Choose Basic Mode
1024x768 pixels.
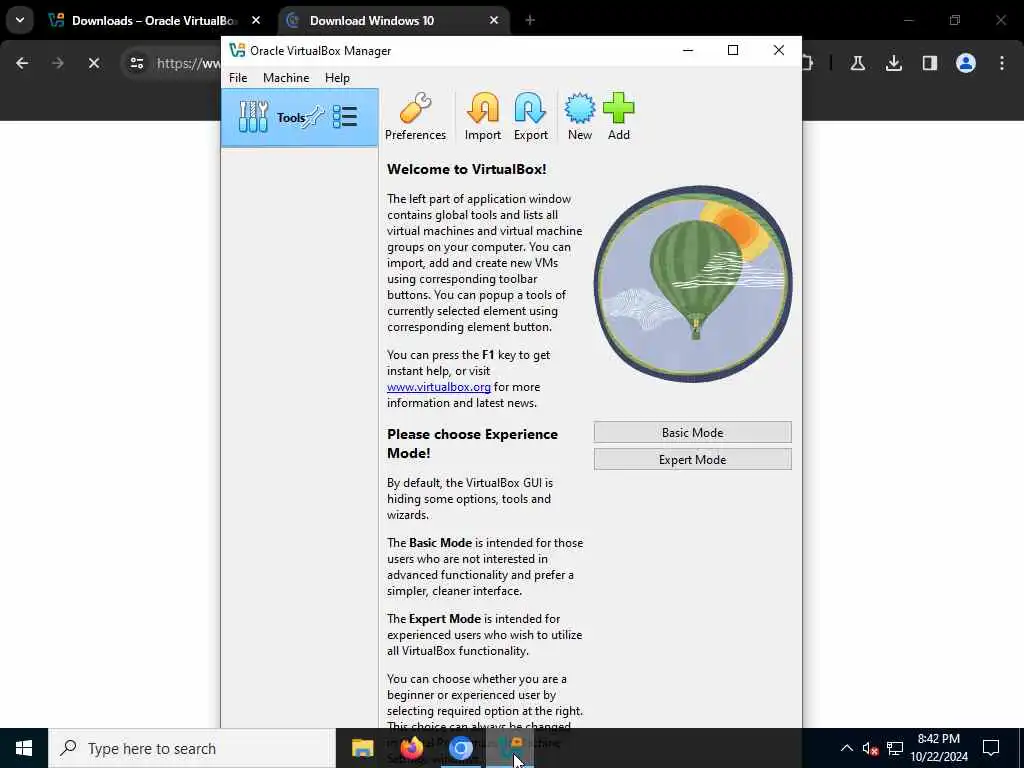pos(692,432)
